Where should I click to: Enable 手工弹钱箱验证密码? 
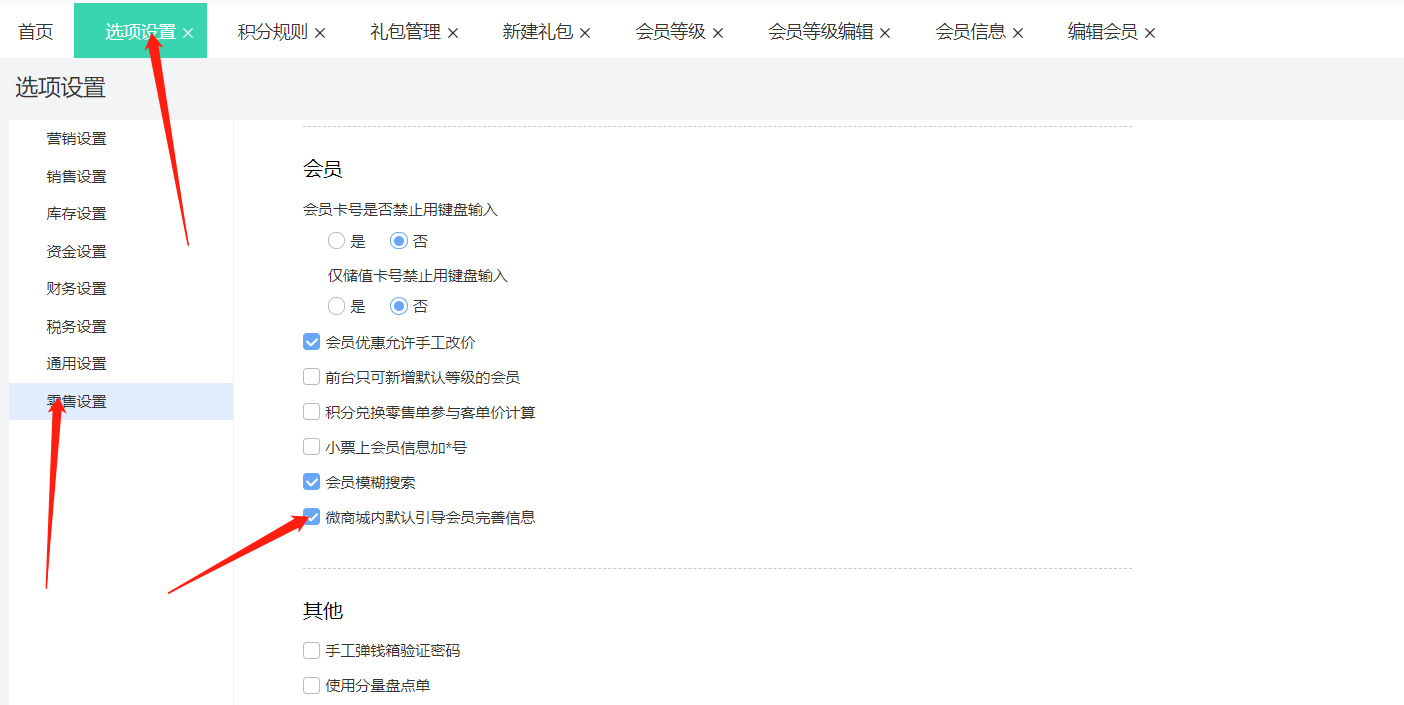[311, 650]
